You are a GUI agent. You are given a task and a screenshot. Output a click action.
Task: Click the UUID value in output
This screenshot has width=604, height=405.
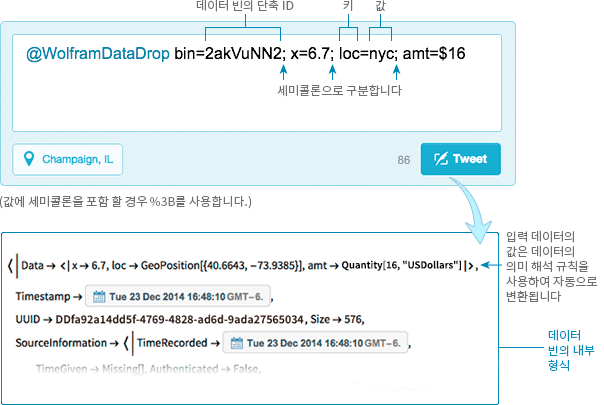(180, 319)
